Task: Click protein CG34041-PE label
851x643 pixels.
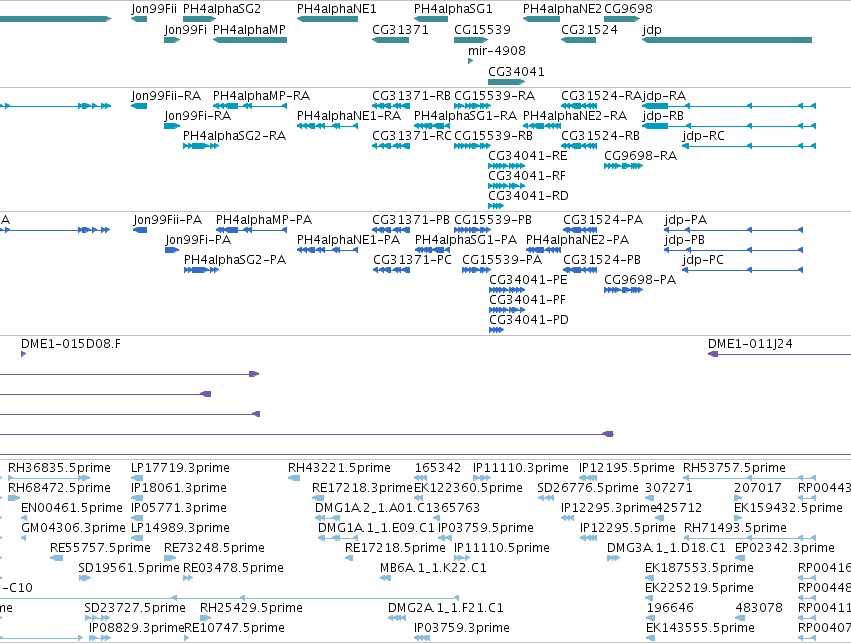Action: click(528, 280)
